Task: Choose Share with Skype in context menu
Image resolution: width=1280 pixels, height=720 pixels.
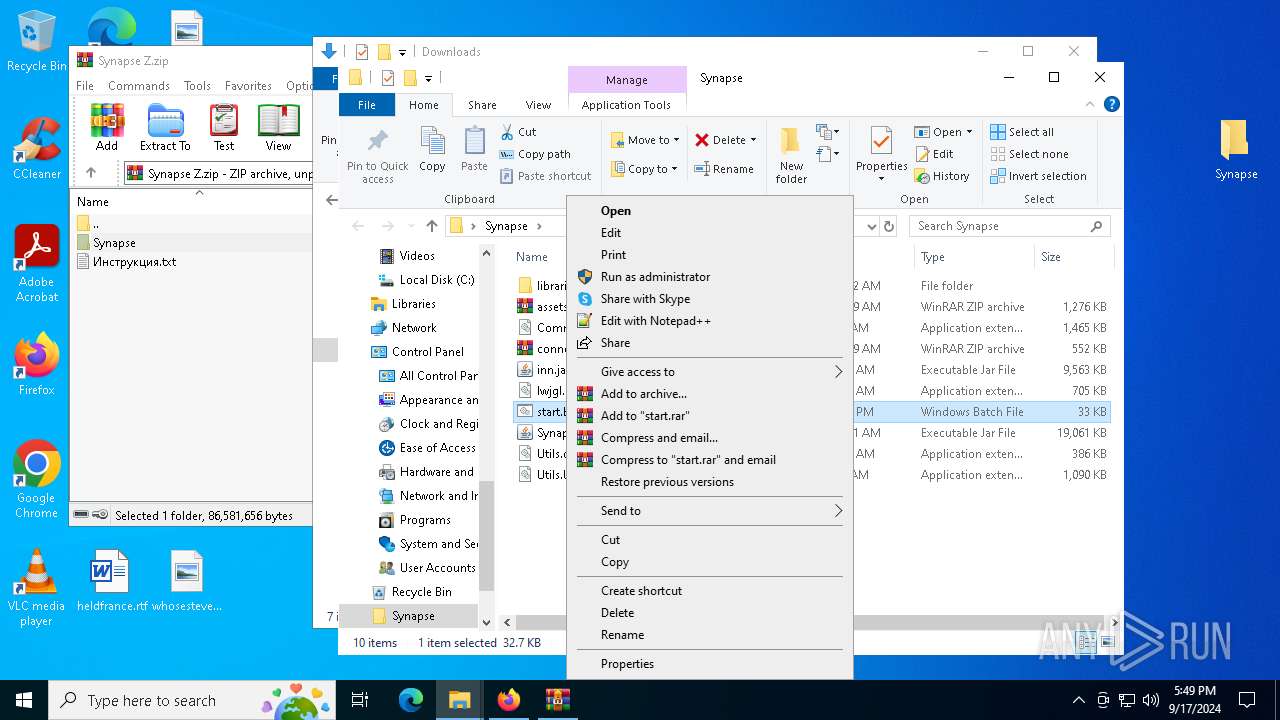Action: pos(709,299)
